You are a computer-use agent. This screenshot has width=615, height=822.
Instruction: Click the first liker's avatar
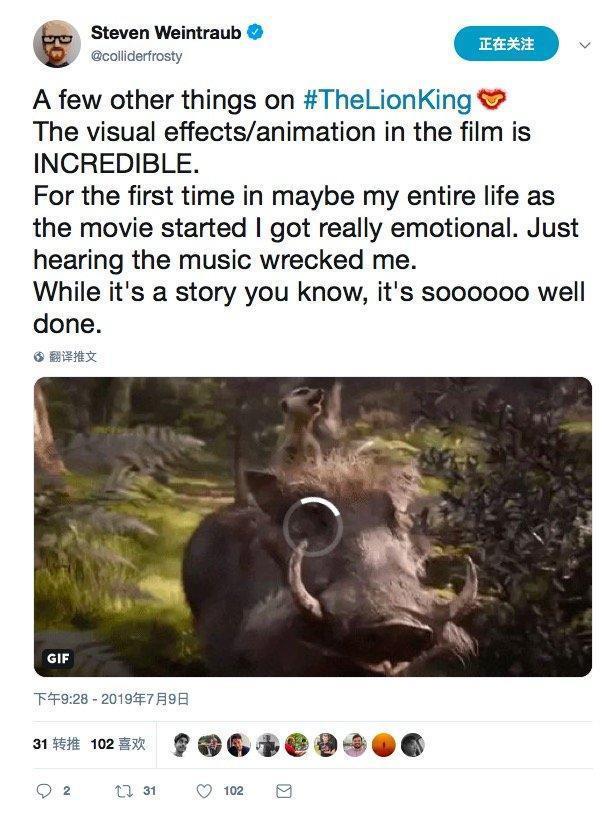pos(180,745)
